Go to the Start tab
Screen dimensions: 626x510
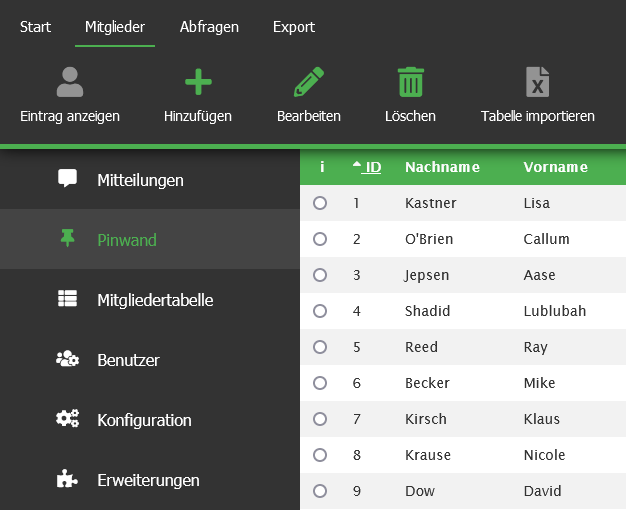coord(35,27)
